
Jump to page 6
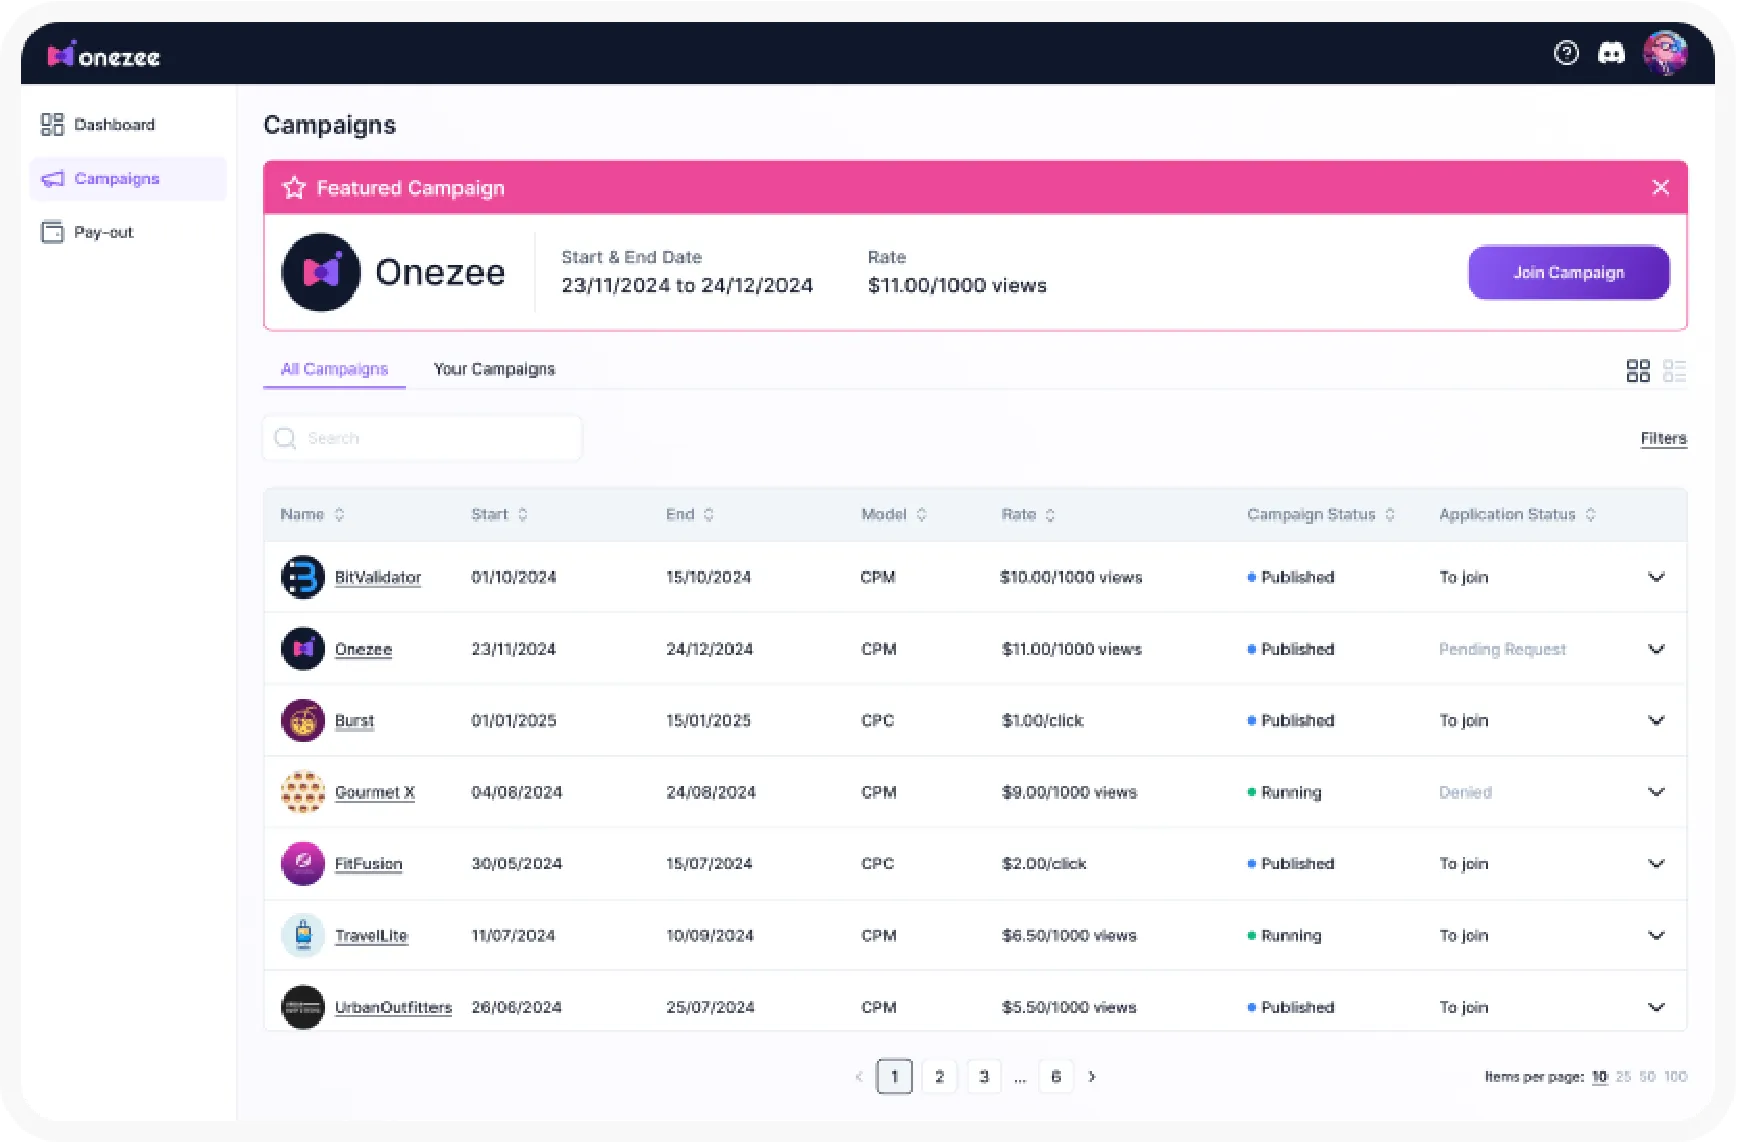pos(1056,1077)
